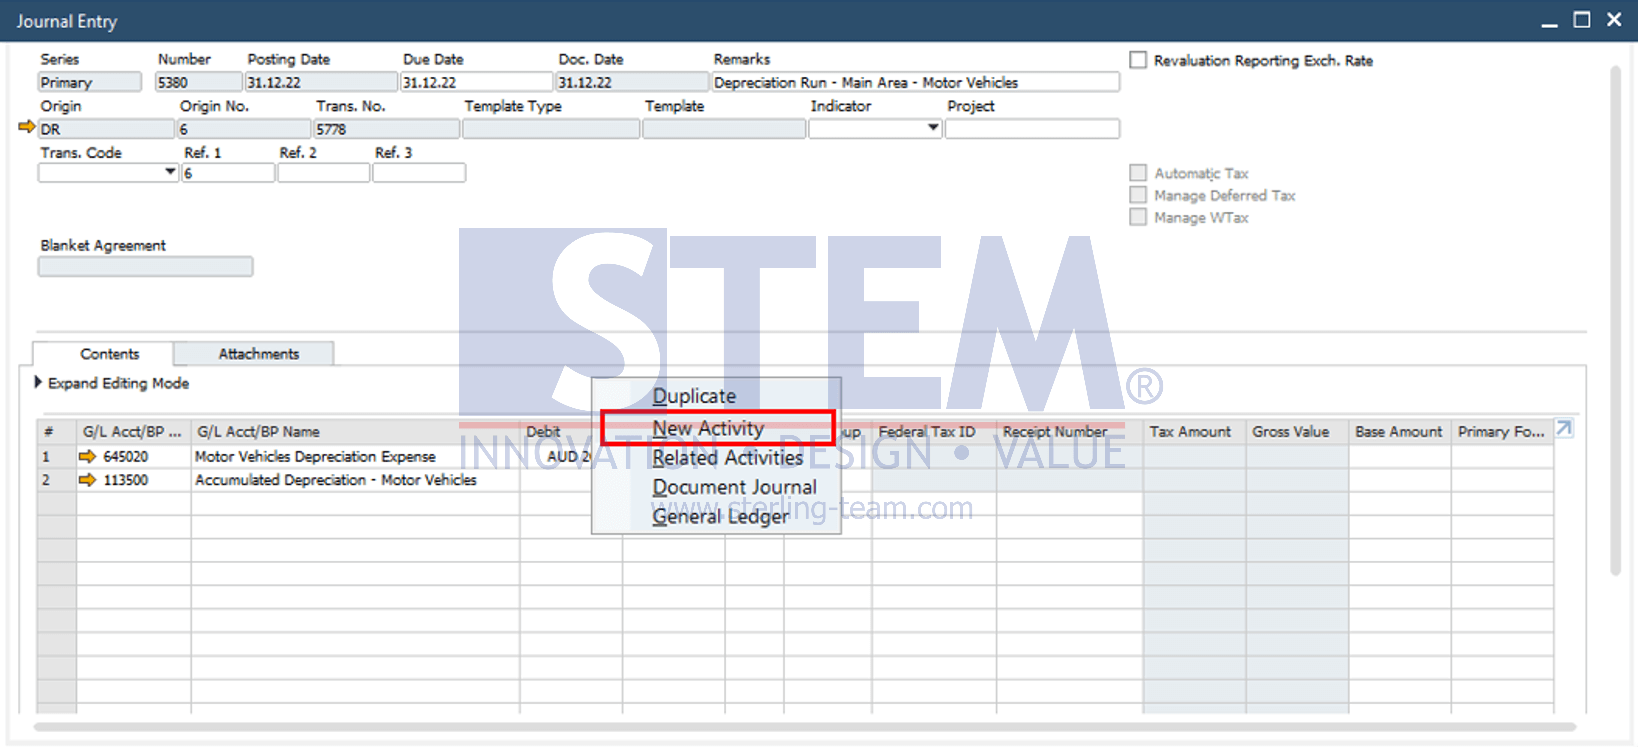Enable Revaluation Reporting Exch. Rate checkbox

(x=1138, y=60)
